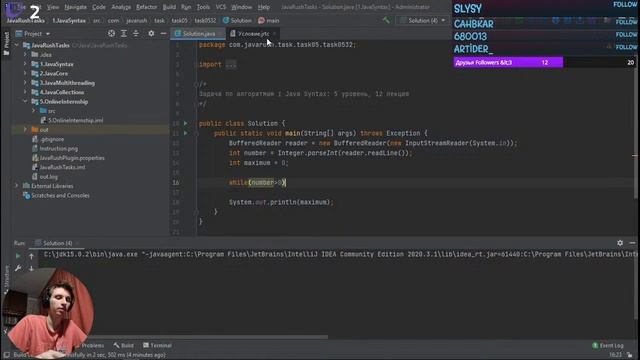The width and height of the screenshot is (640, 360).
Task: Expand the out folder
Action: point(25,130)
